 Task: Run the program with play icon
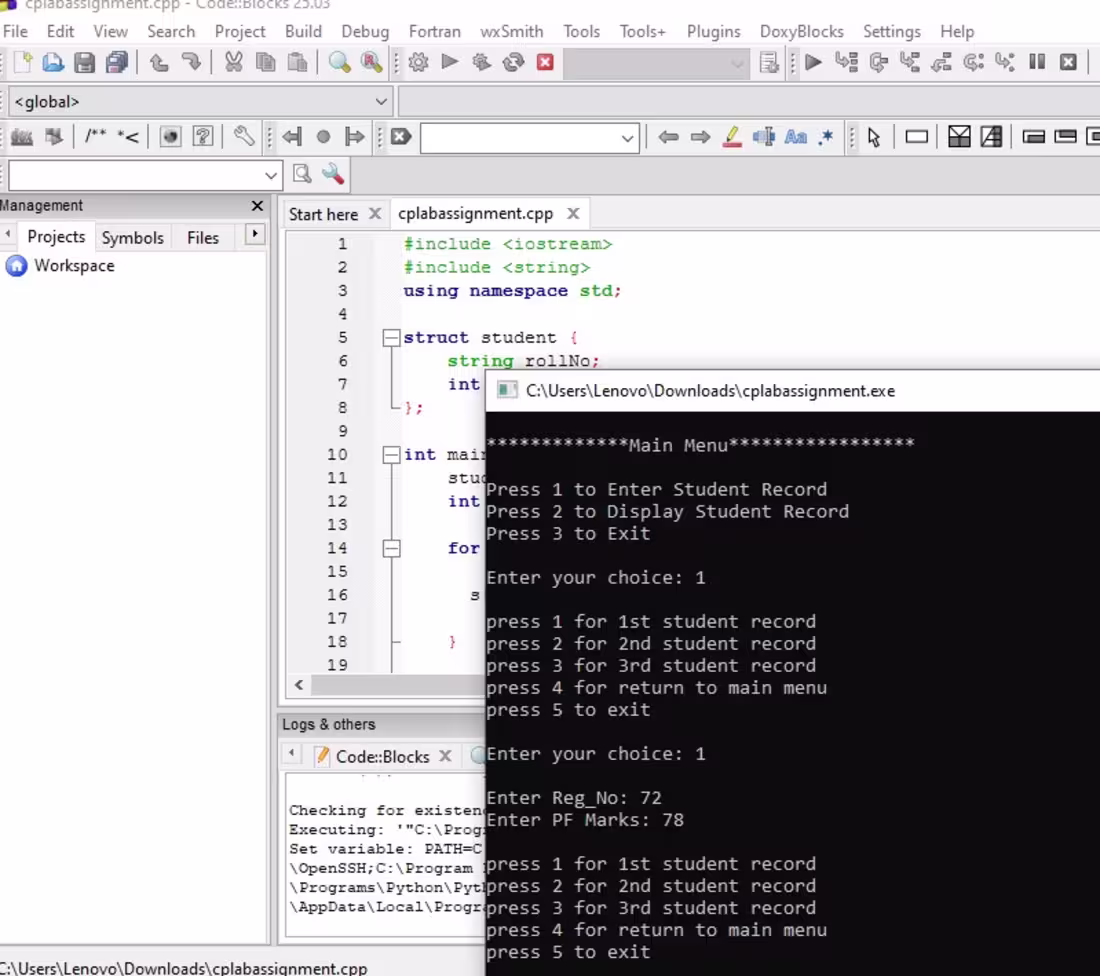pos(450,62)
